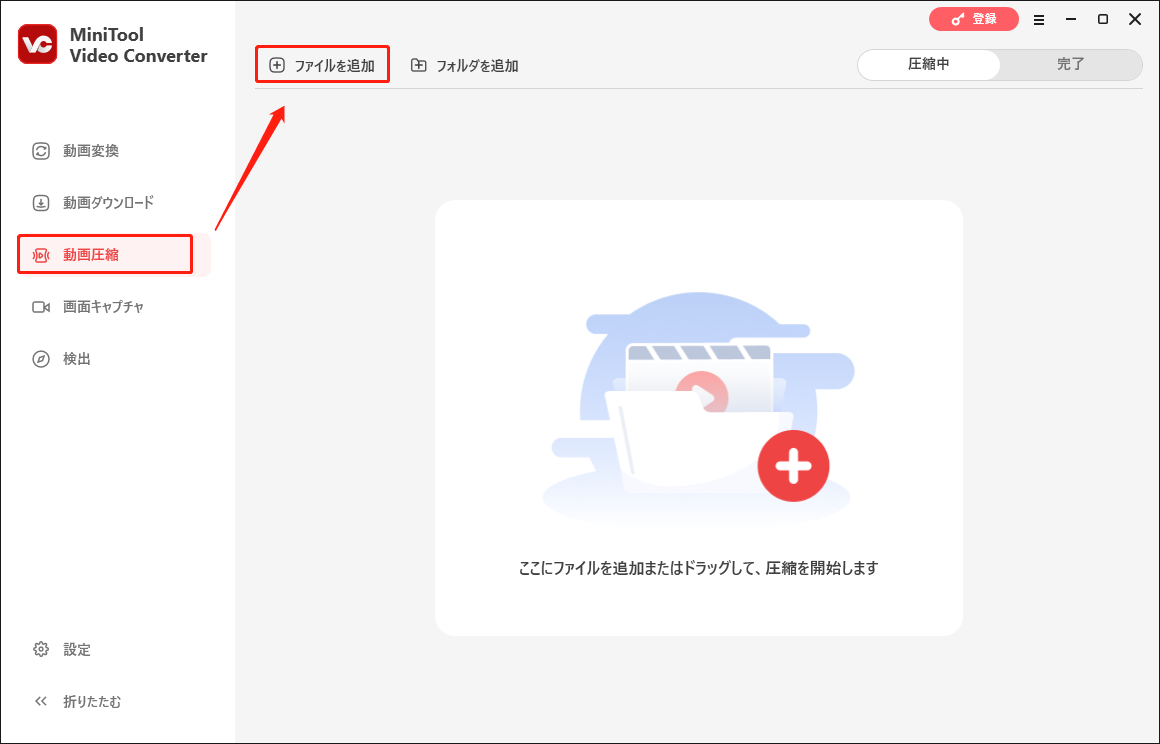Click the red plus icon to add video
Image resolution: width=1160 pixels, height=744 pixels.
click(x=793, y=466)
